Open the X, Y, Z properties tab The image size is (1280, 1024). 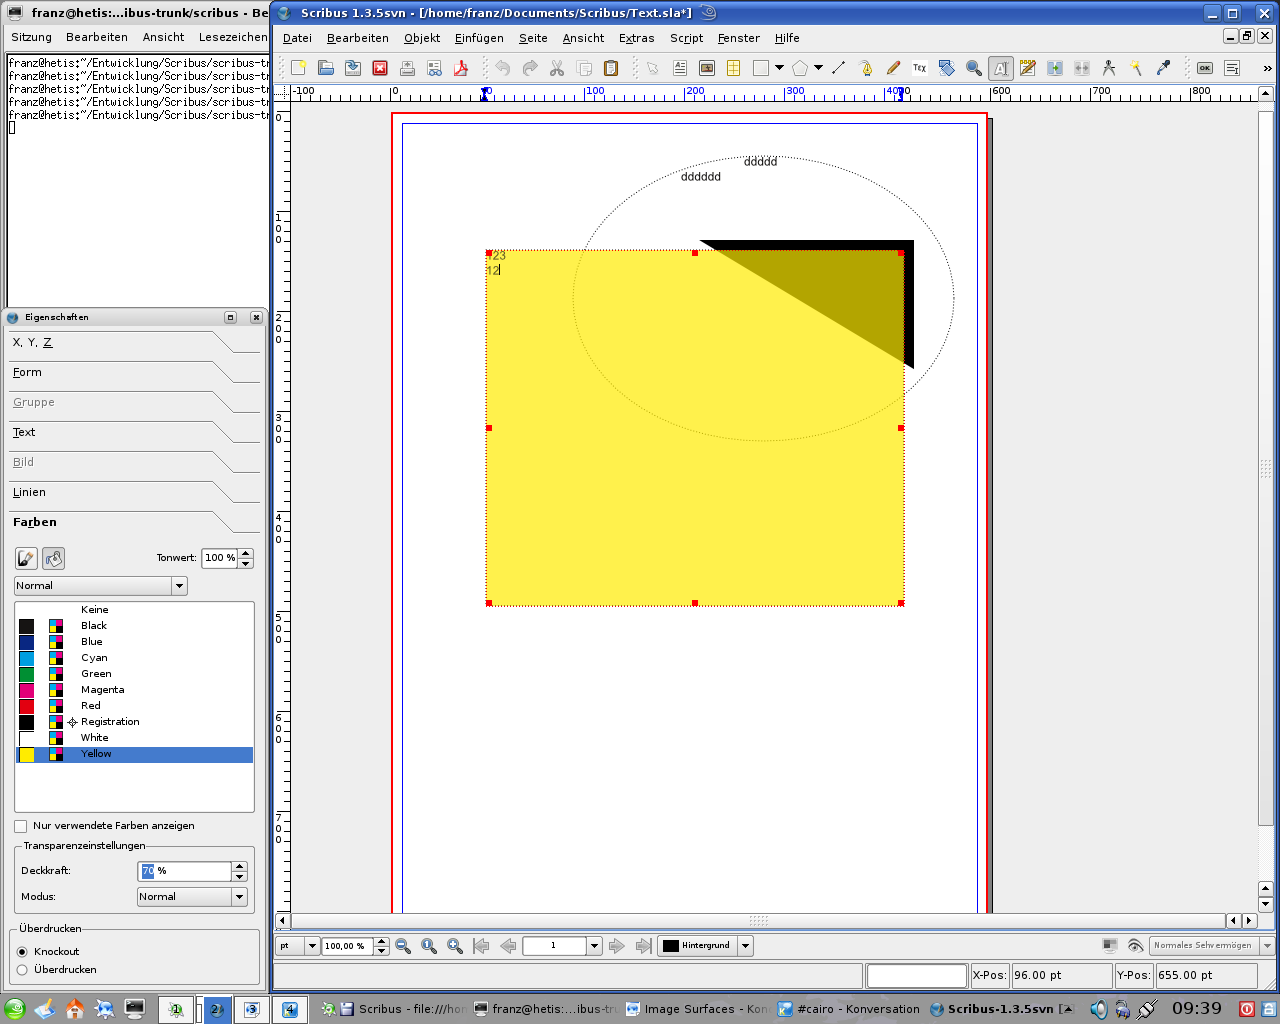pyautogui.click(x=32, y=342)
